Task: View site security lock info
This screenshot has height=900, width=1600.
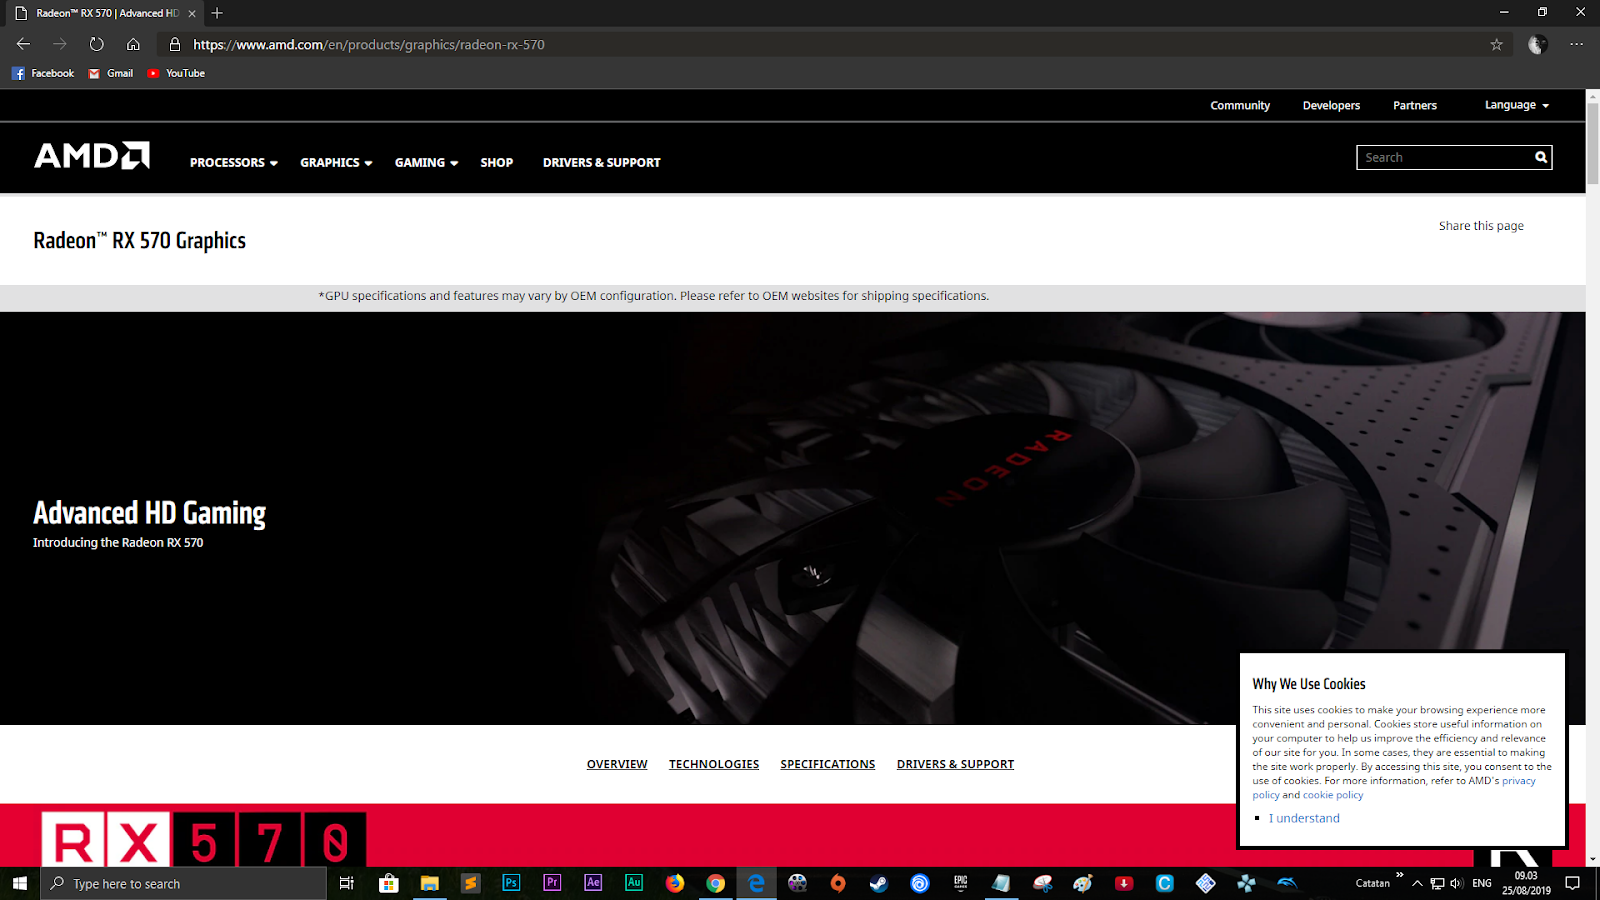Action: click(x=175, y=44)
